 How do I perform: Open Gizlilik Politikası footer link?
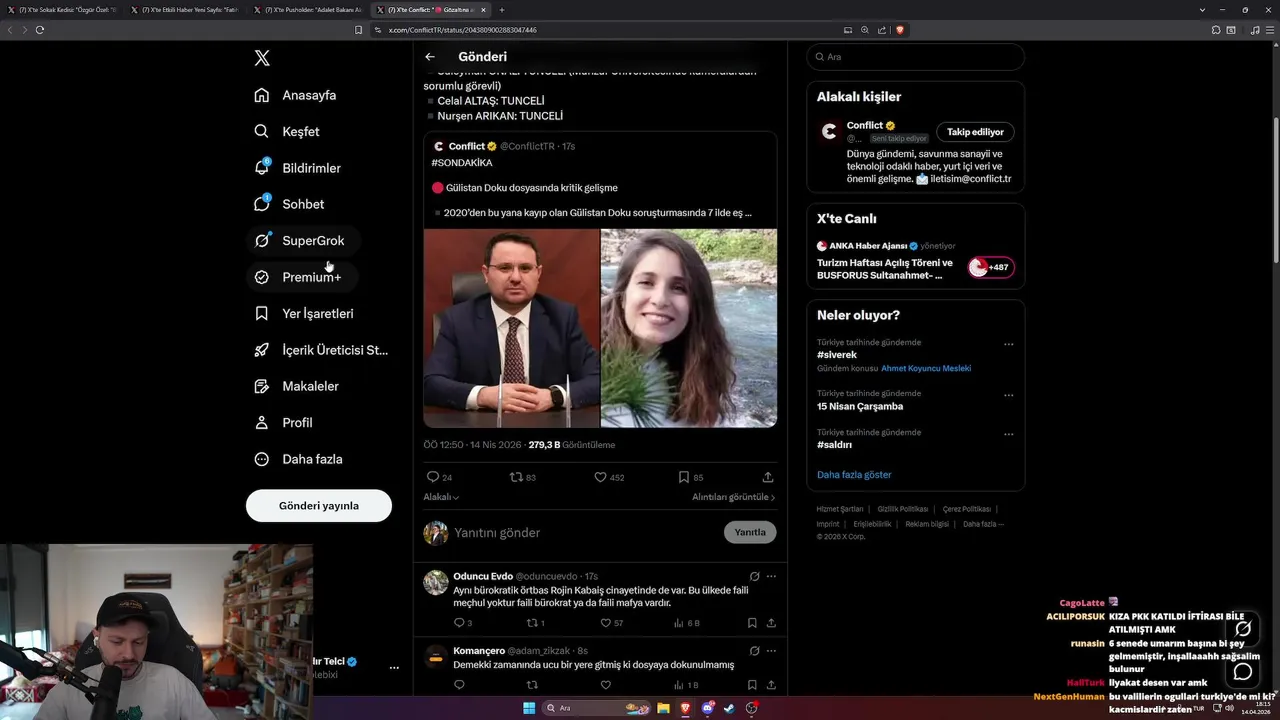[x=903, y=509]
